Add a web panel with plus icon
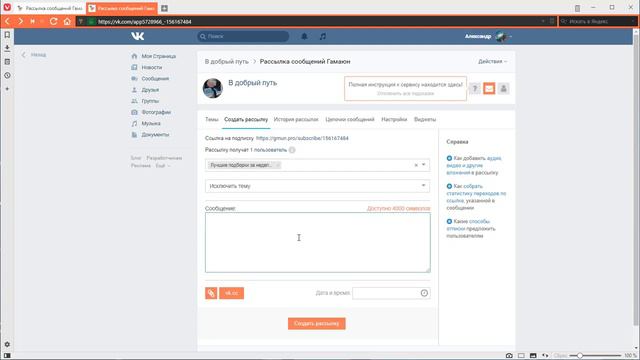Viewport: 640px width, 360px height. 7,89
